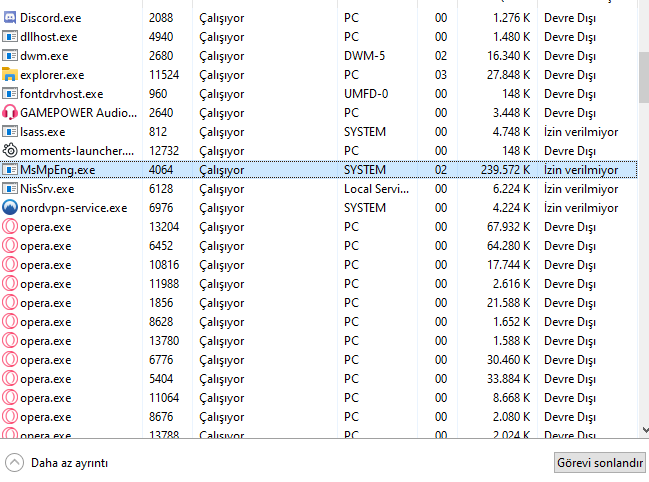Click the MsMpEng.exe process icon
The image size is (649, 482).
pyautogui.click(x=10, y=170)
